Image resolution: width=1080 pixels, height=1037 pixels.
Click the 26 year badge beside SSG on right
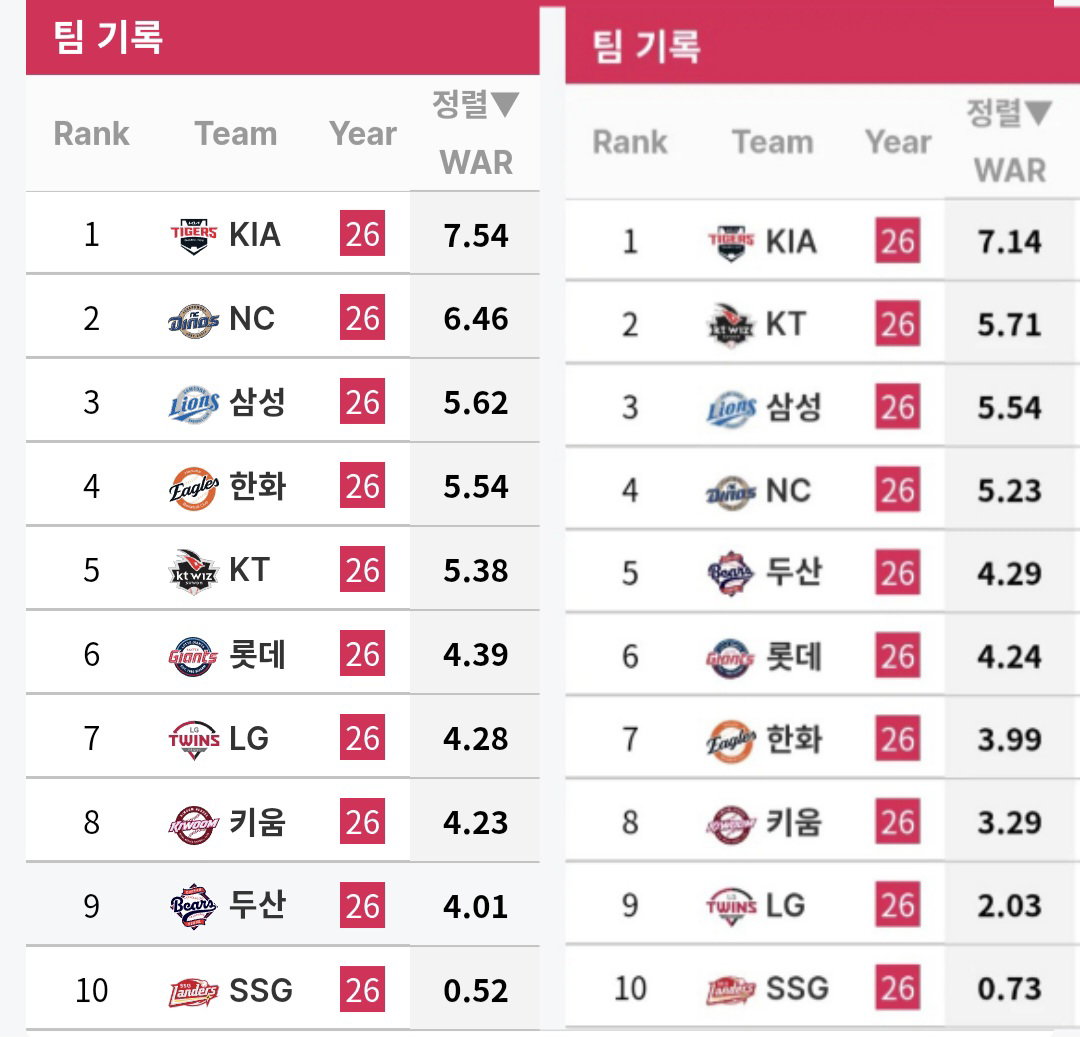(x=897, y=987)
